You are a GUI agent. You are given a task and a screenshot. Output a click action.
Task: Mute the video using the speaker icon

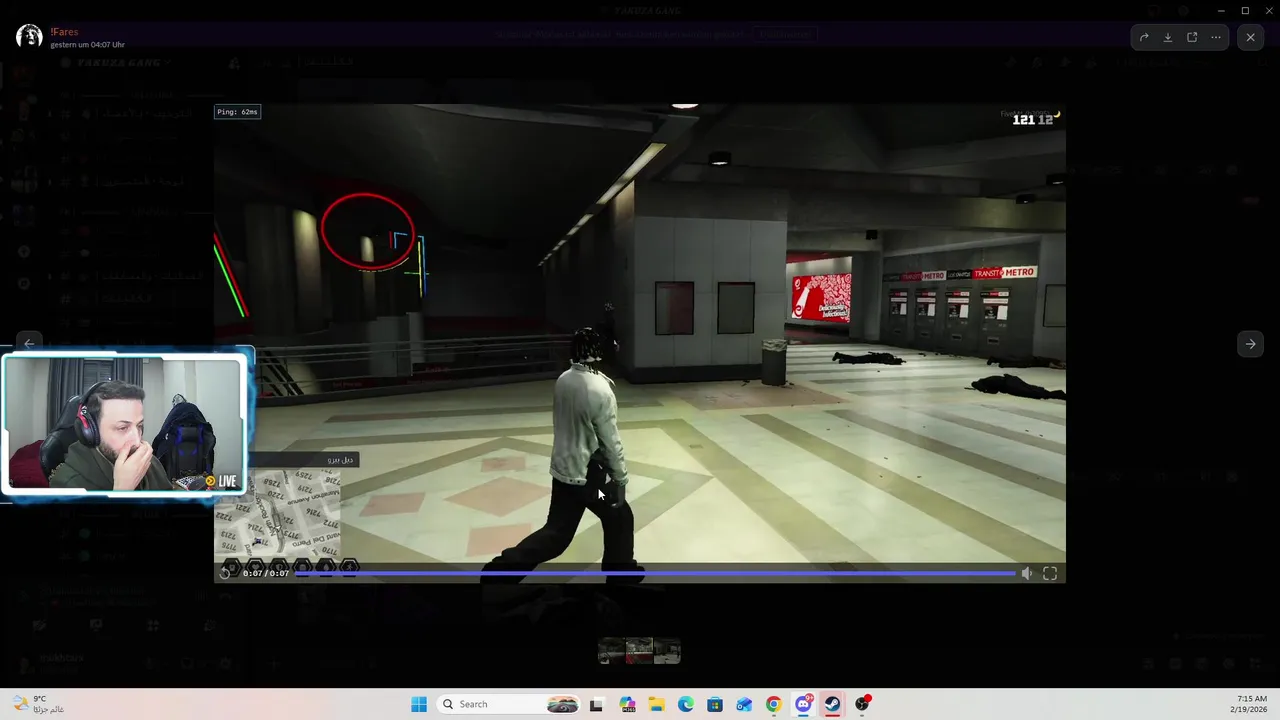(1026, 573)
